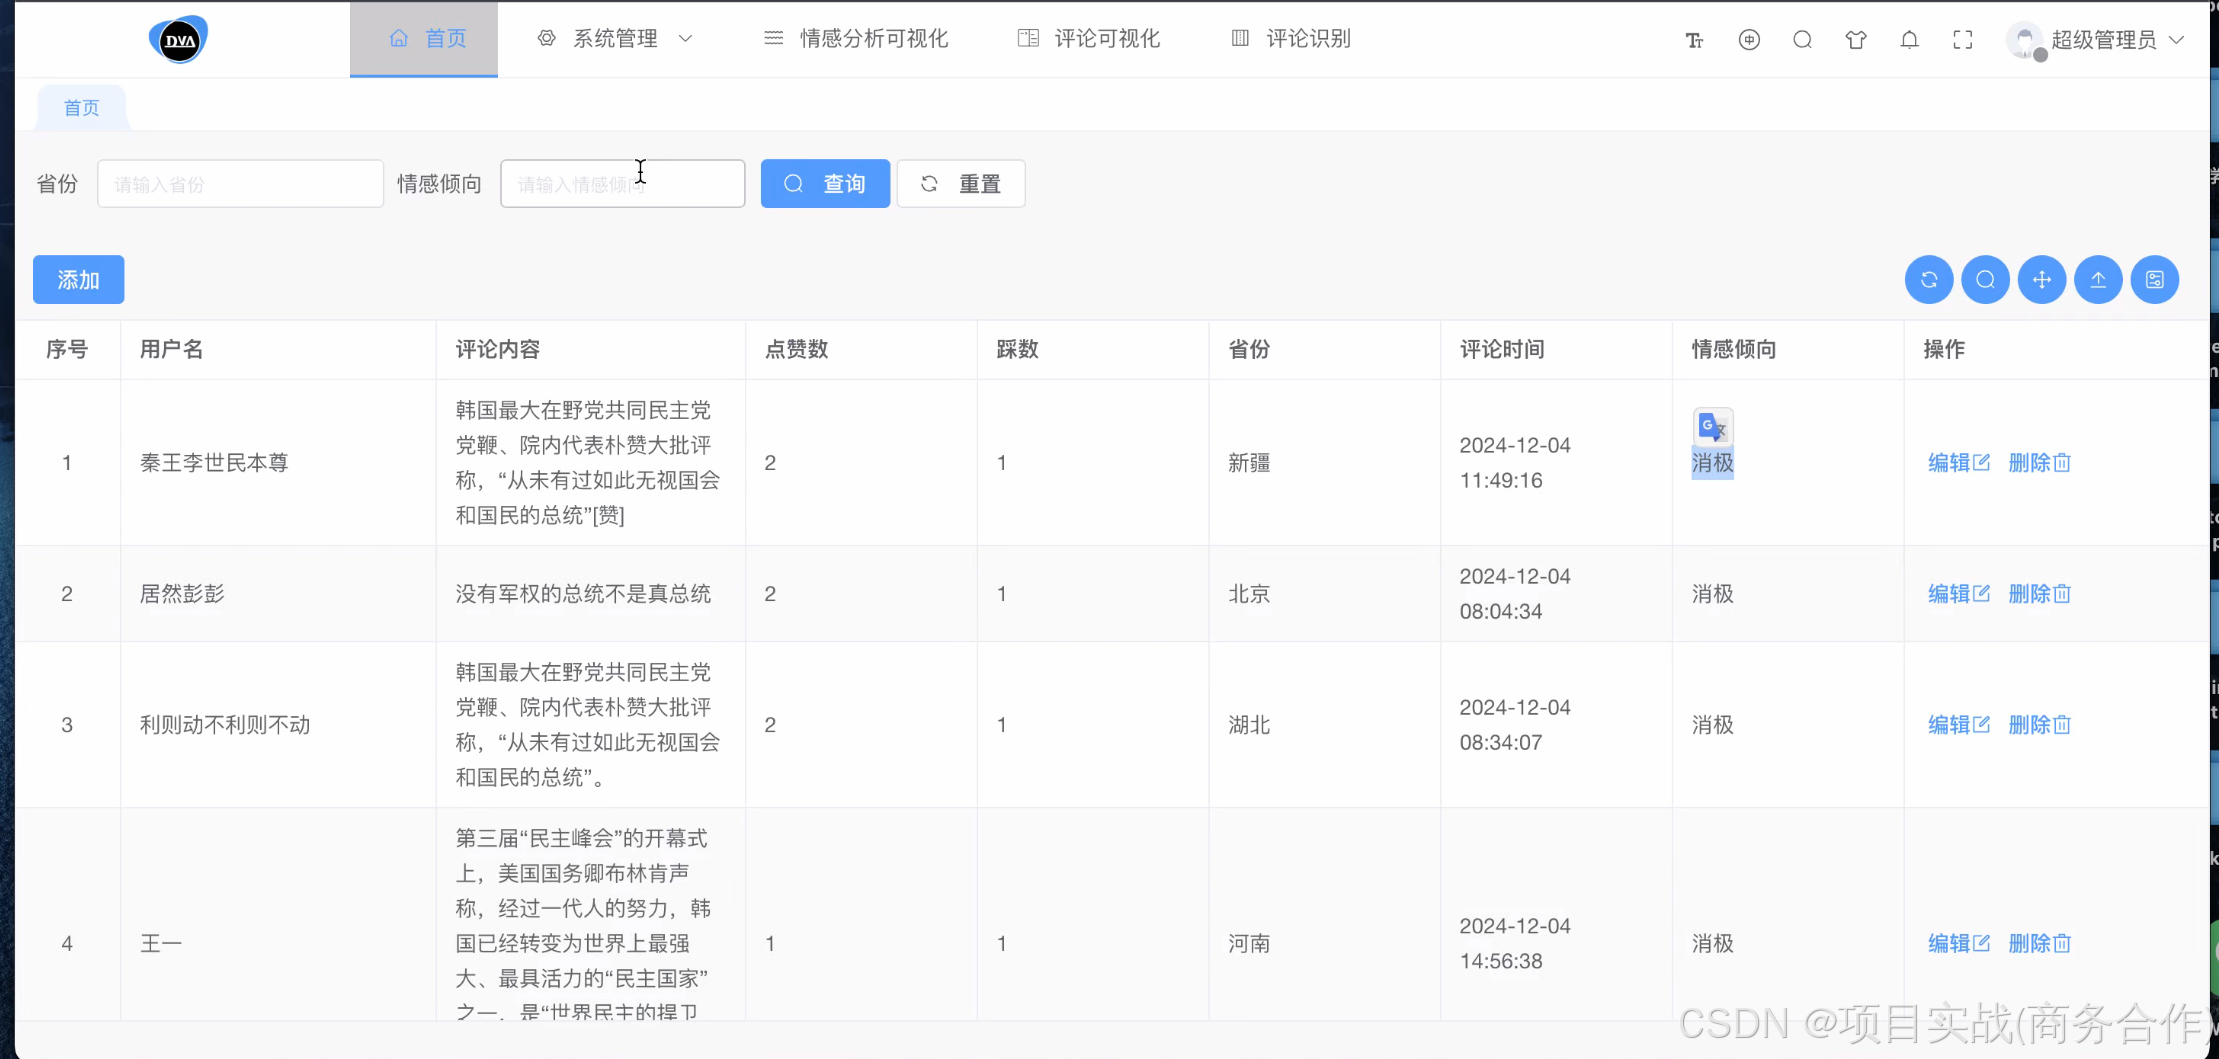Image resolution: width=2219 pixels, height=1059 pixels.
Task: Click the 查询 search button
Action: 825,184
